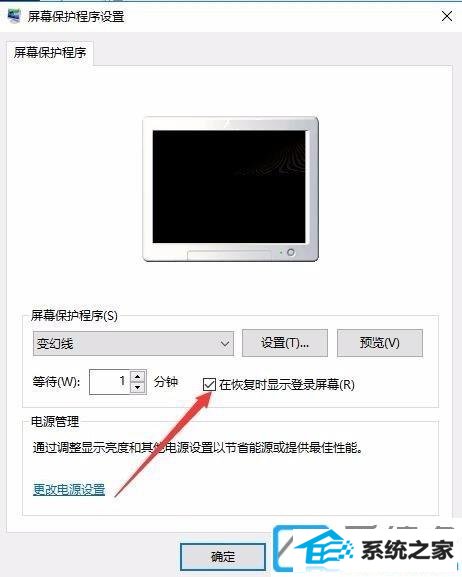This screenshot has height=577, width=462.
Task: Click the screen saver settings title icon
Action: click(14, 16)
